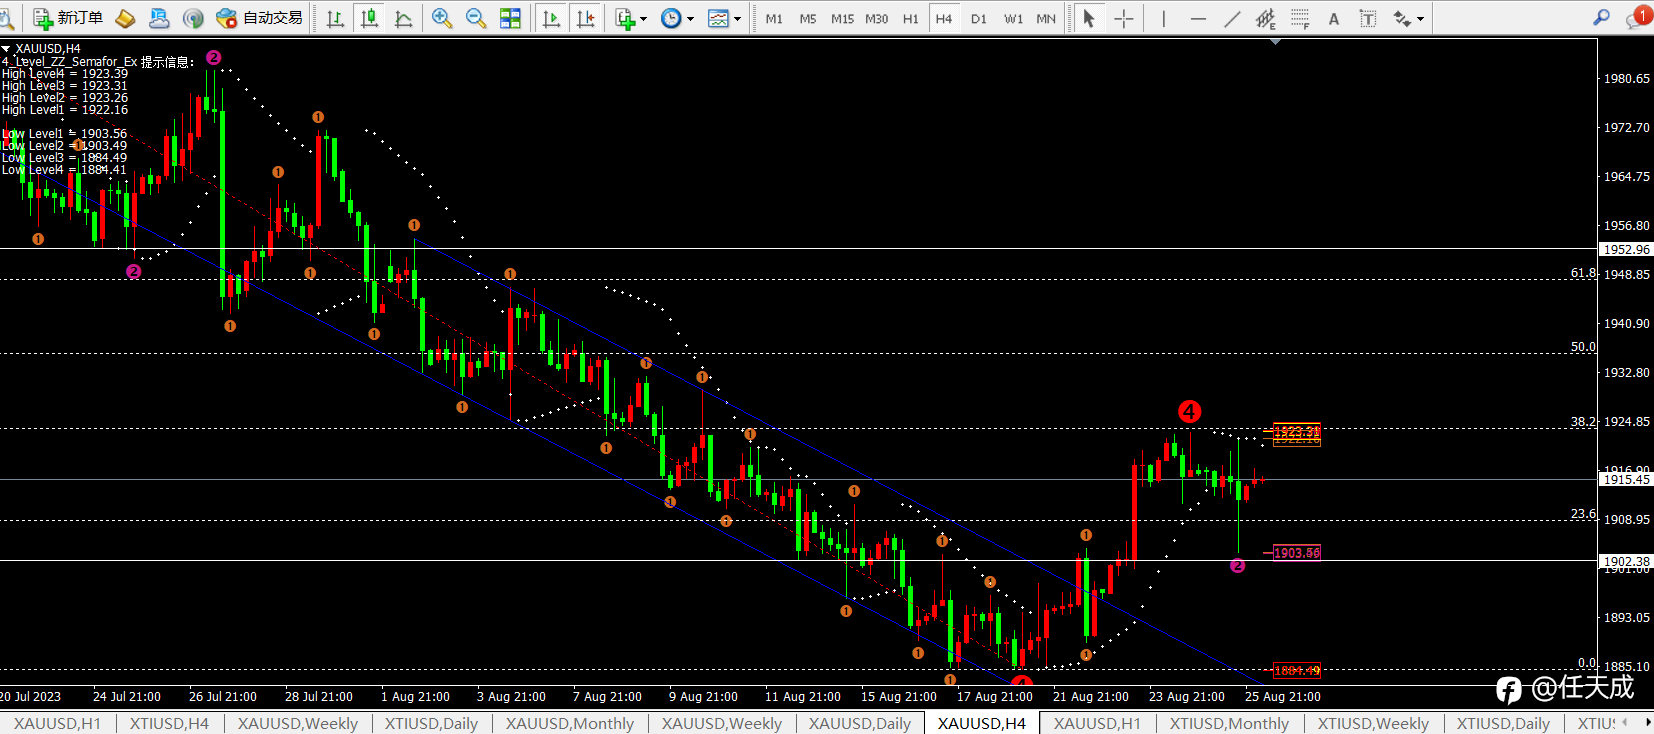Viewport: 1654px width, 734px height.
Task: Zoom in on the chart
Action: 442,18
